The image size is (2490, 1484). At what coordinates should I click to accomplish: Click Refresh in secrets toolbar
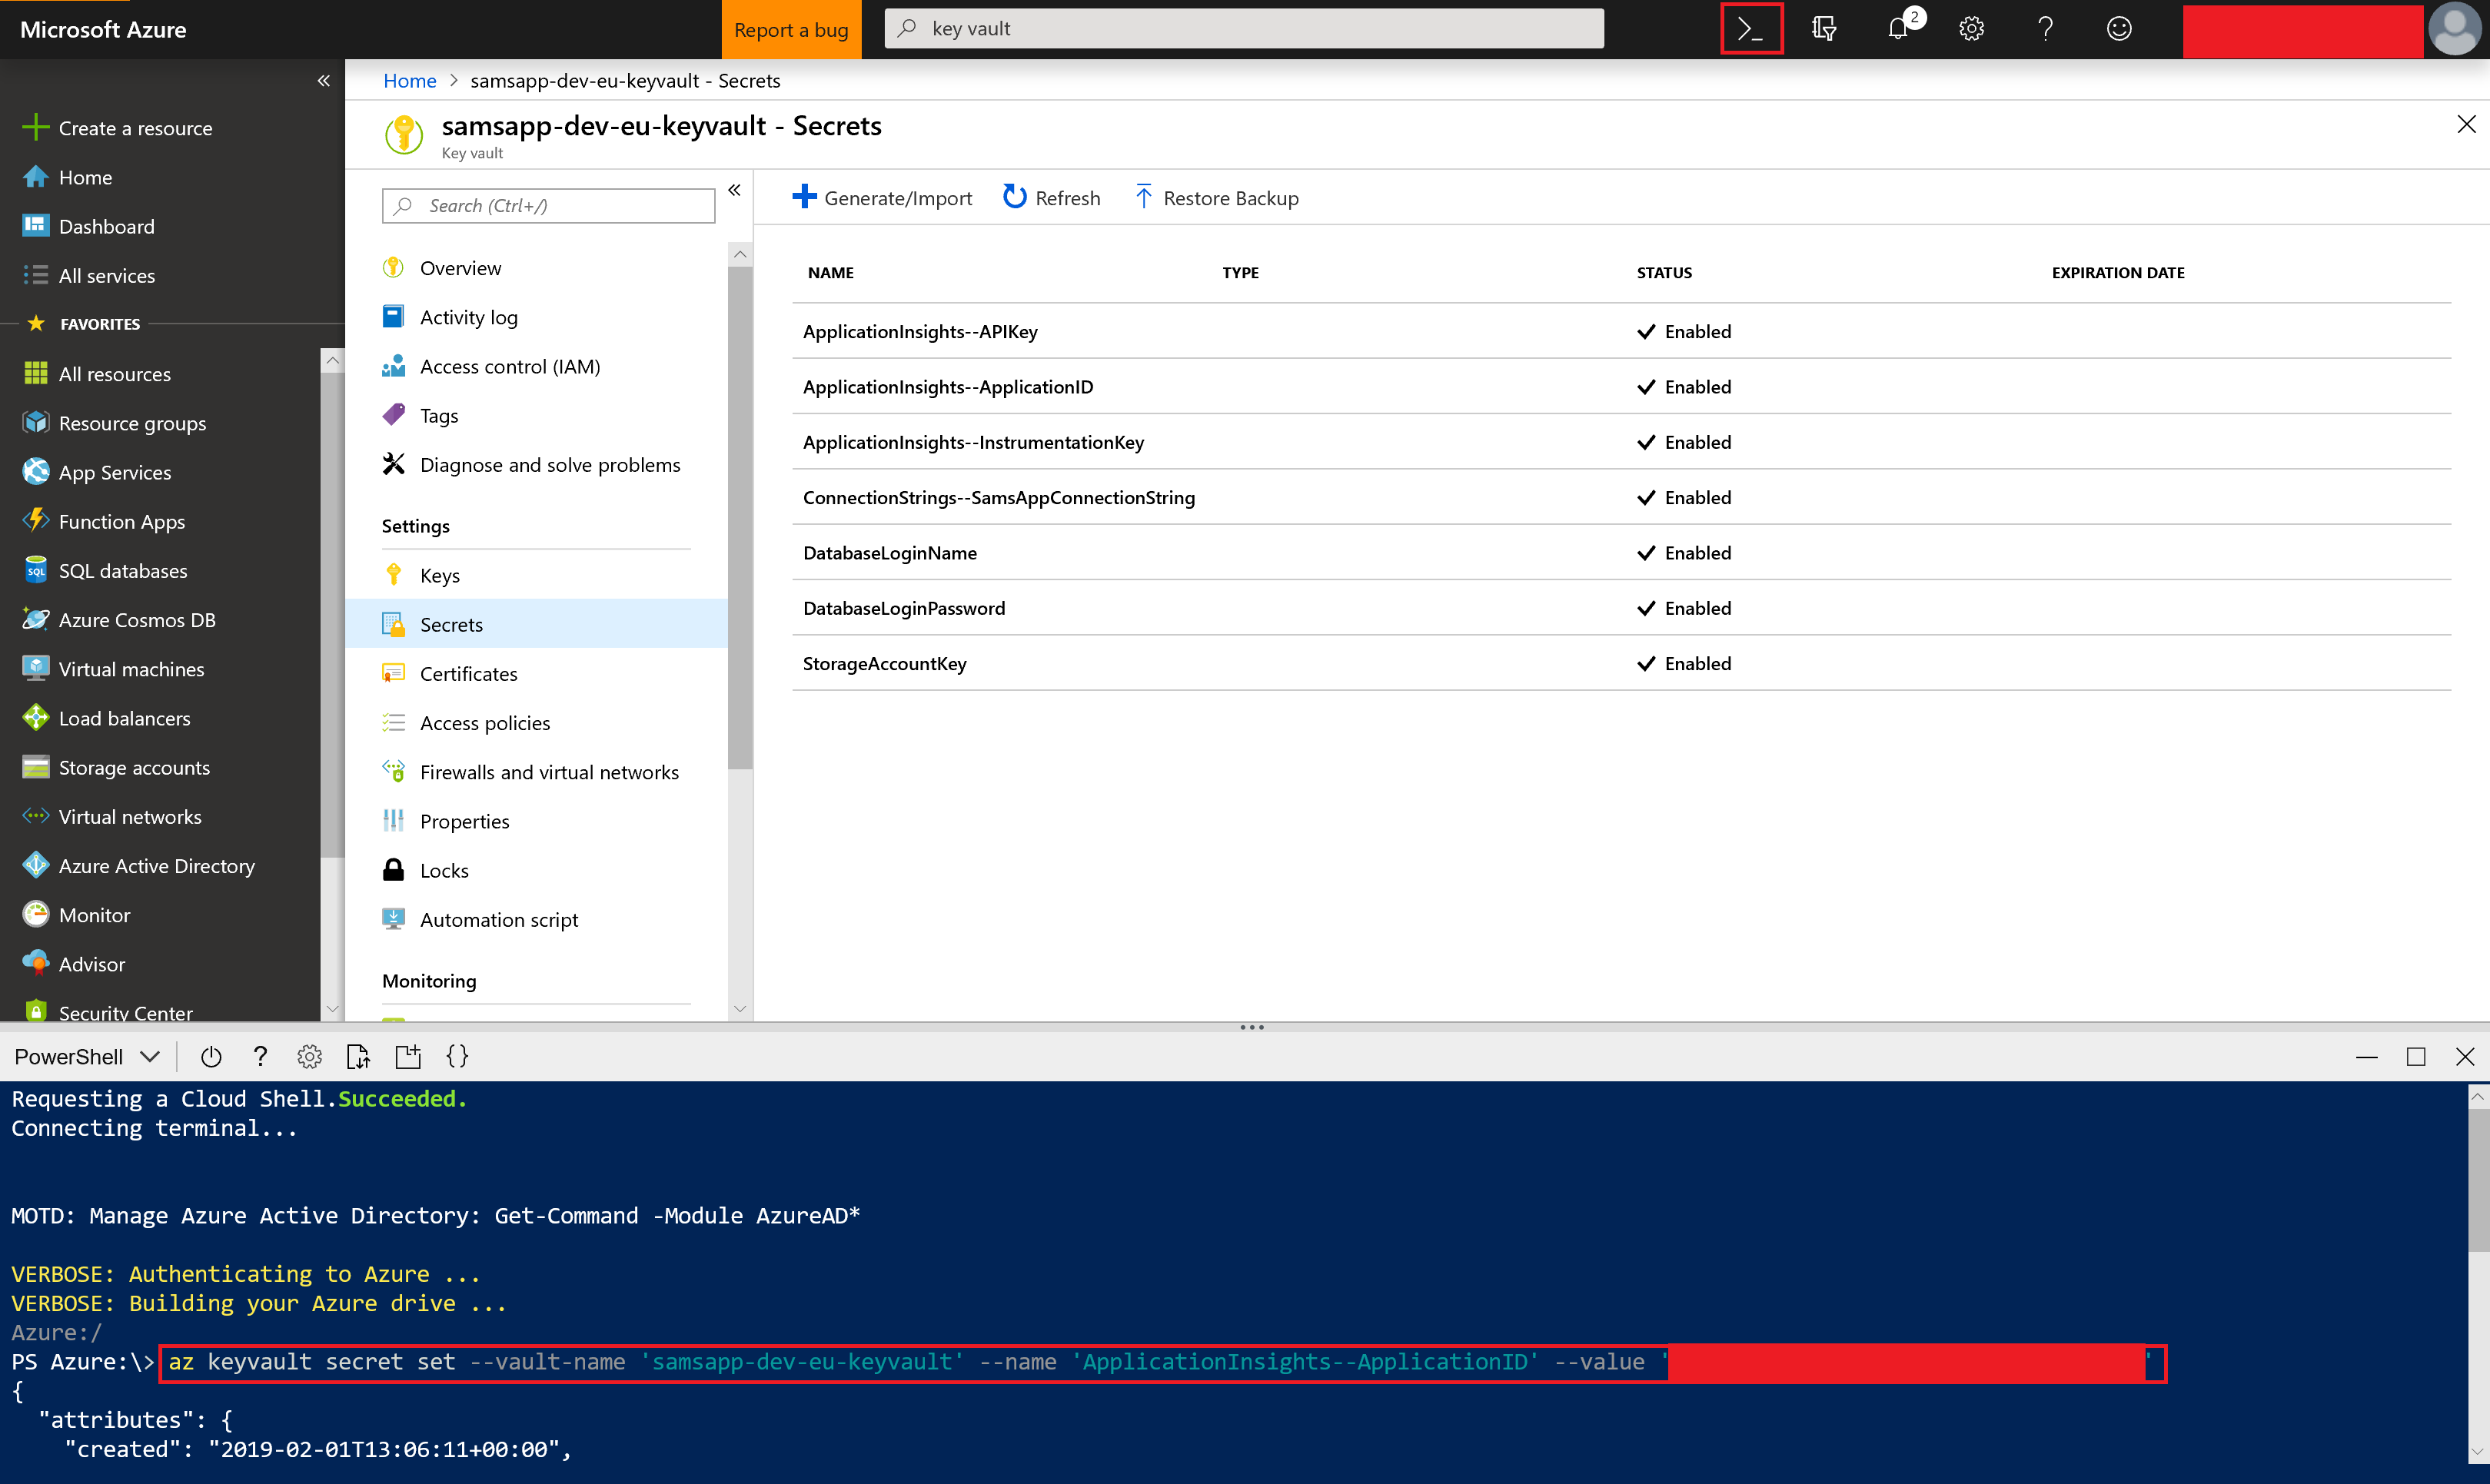point(1051,198)
